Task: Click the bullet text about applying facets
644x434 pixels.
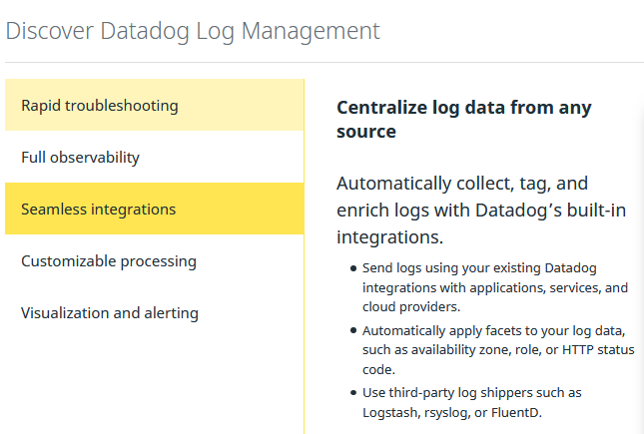Action: pos(495,349)
